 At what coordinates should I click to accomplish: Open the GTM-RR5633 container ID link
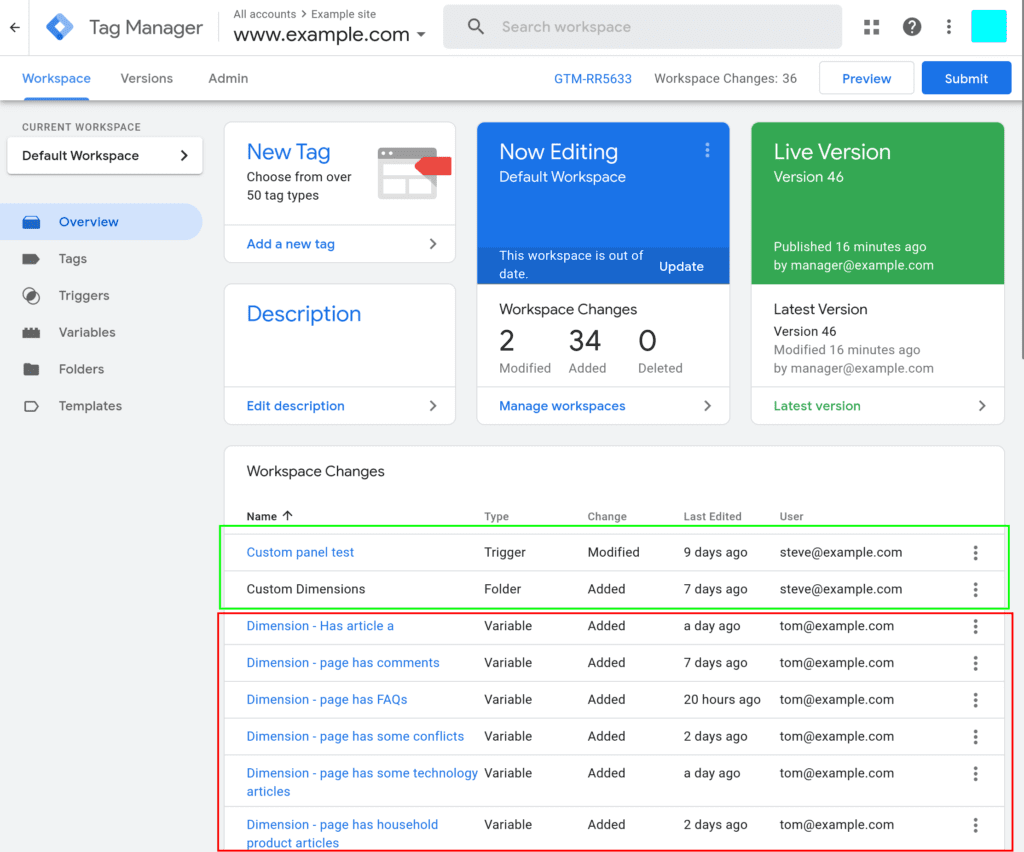pos(592,79)
